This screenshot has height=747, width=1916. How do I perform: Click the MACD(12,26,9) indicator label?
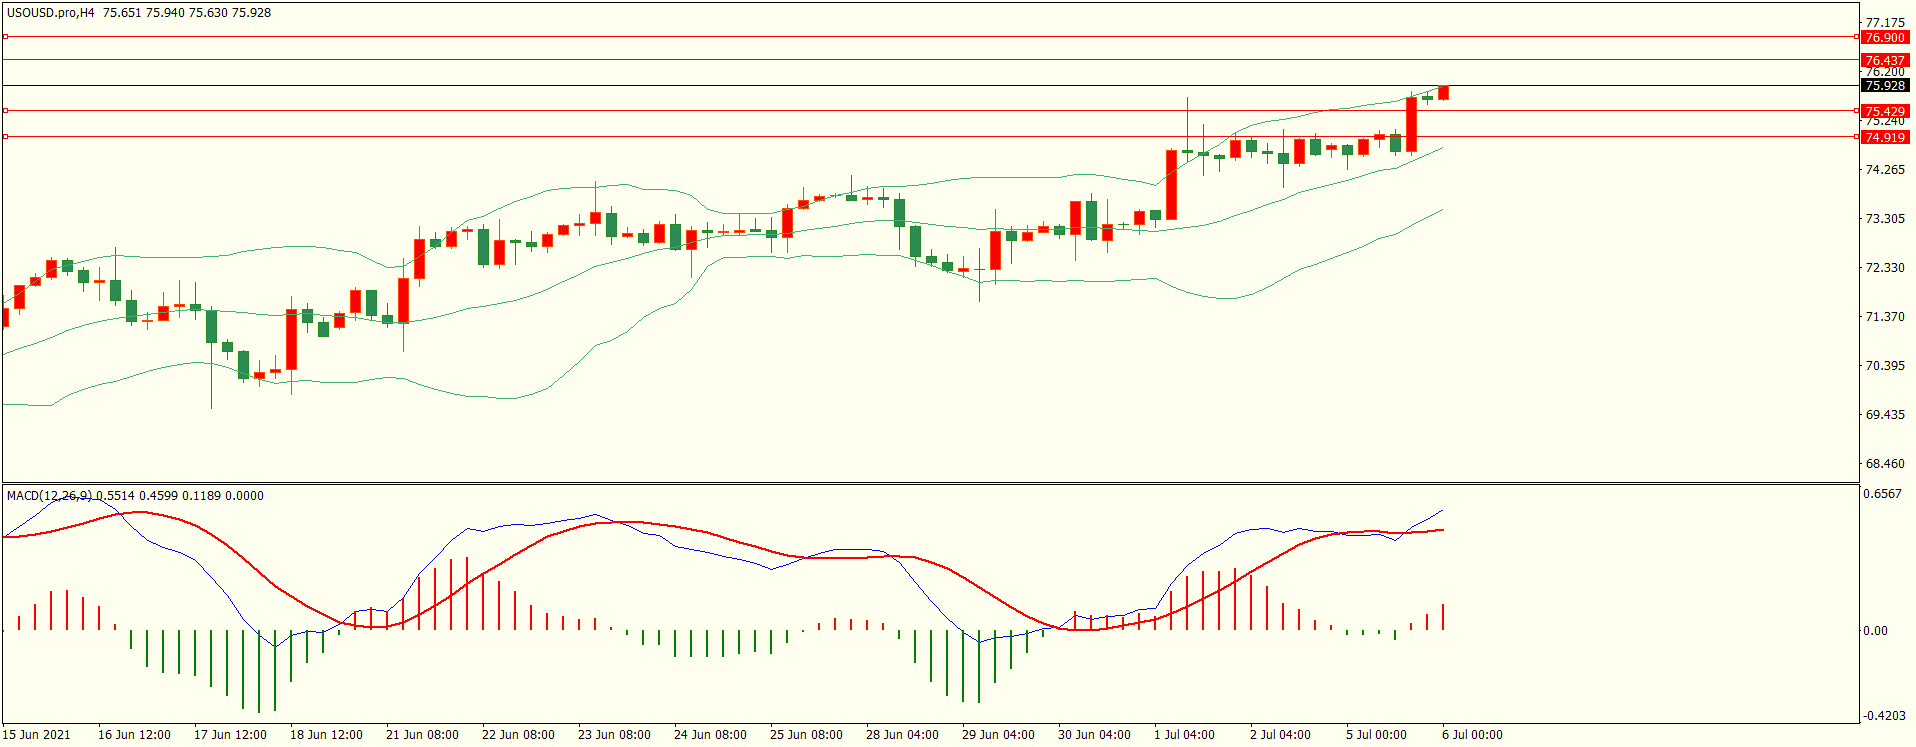[49, 496]
